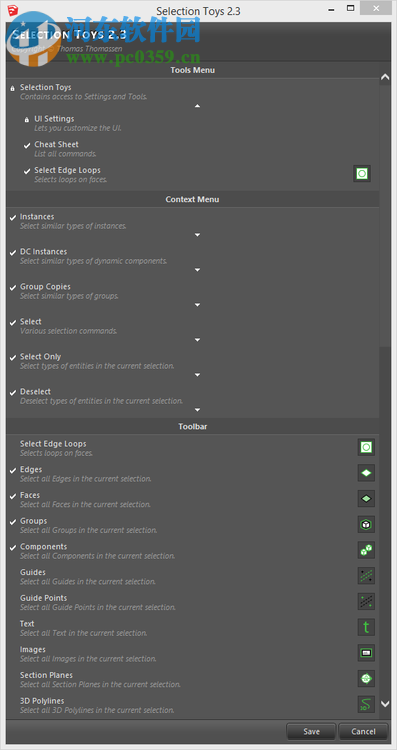The image size is (397, 750).
Task: Toggle the Cheat Sheet checkmark
Action: click(x=27, y=145)
